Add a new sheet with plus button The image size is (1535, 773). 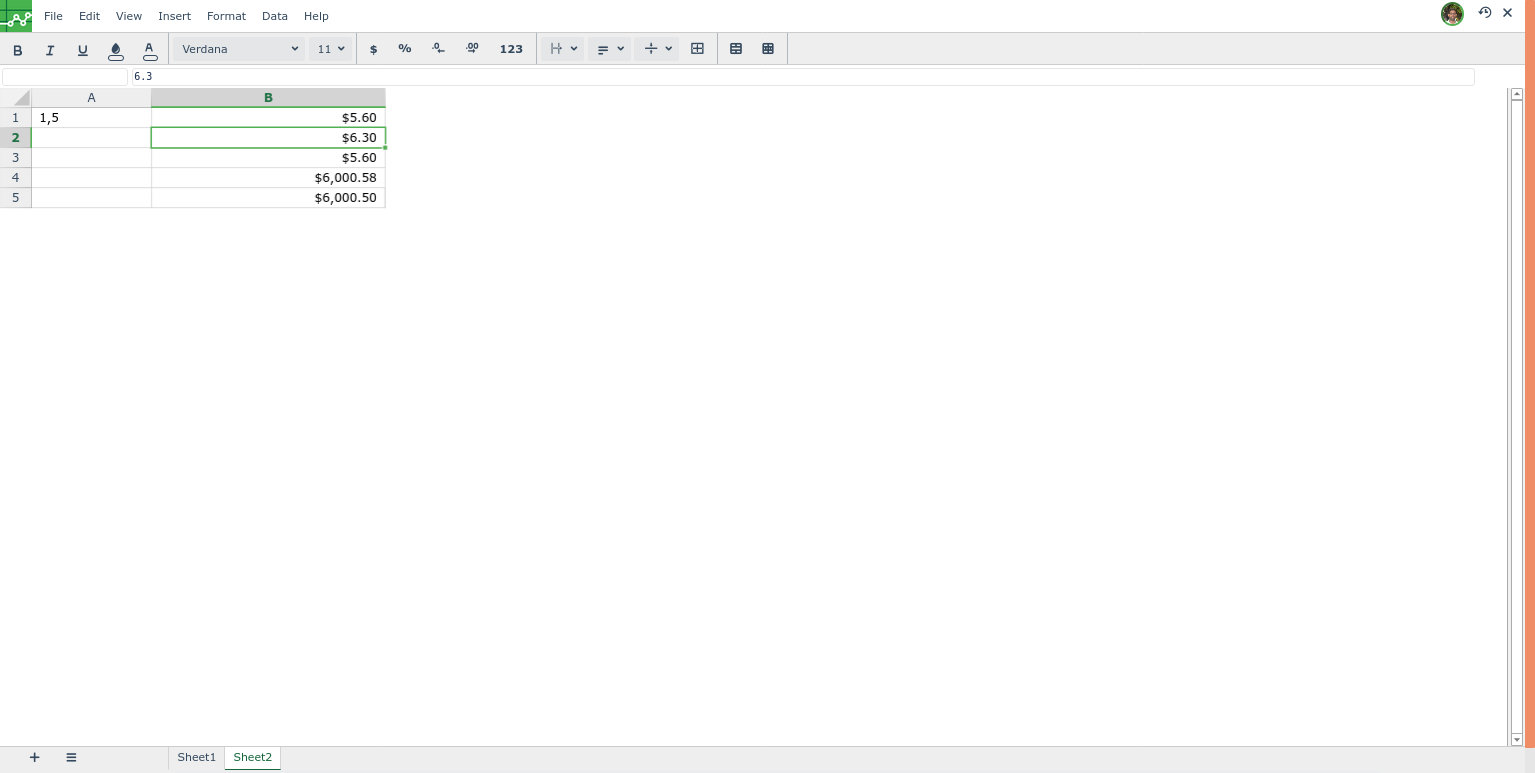34,758
